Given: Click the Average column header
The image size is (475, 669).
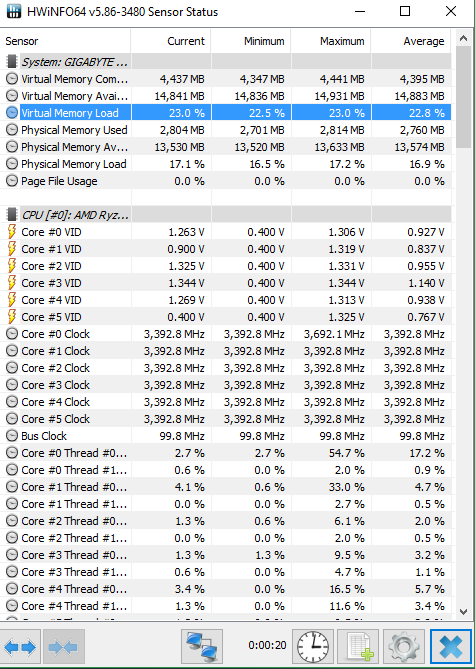Looking at the screenshot, I should [x=411, y=41].
